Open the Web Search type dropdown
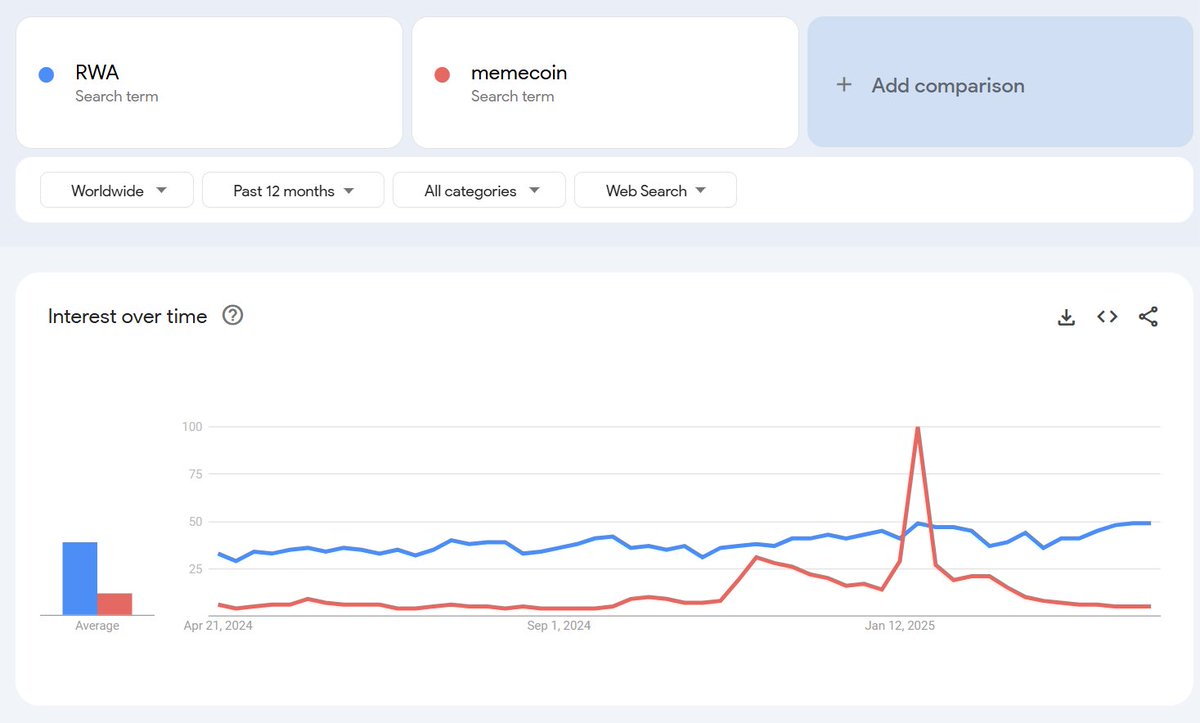This screenshot has height=723, width=1200. (655, 190)
